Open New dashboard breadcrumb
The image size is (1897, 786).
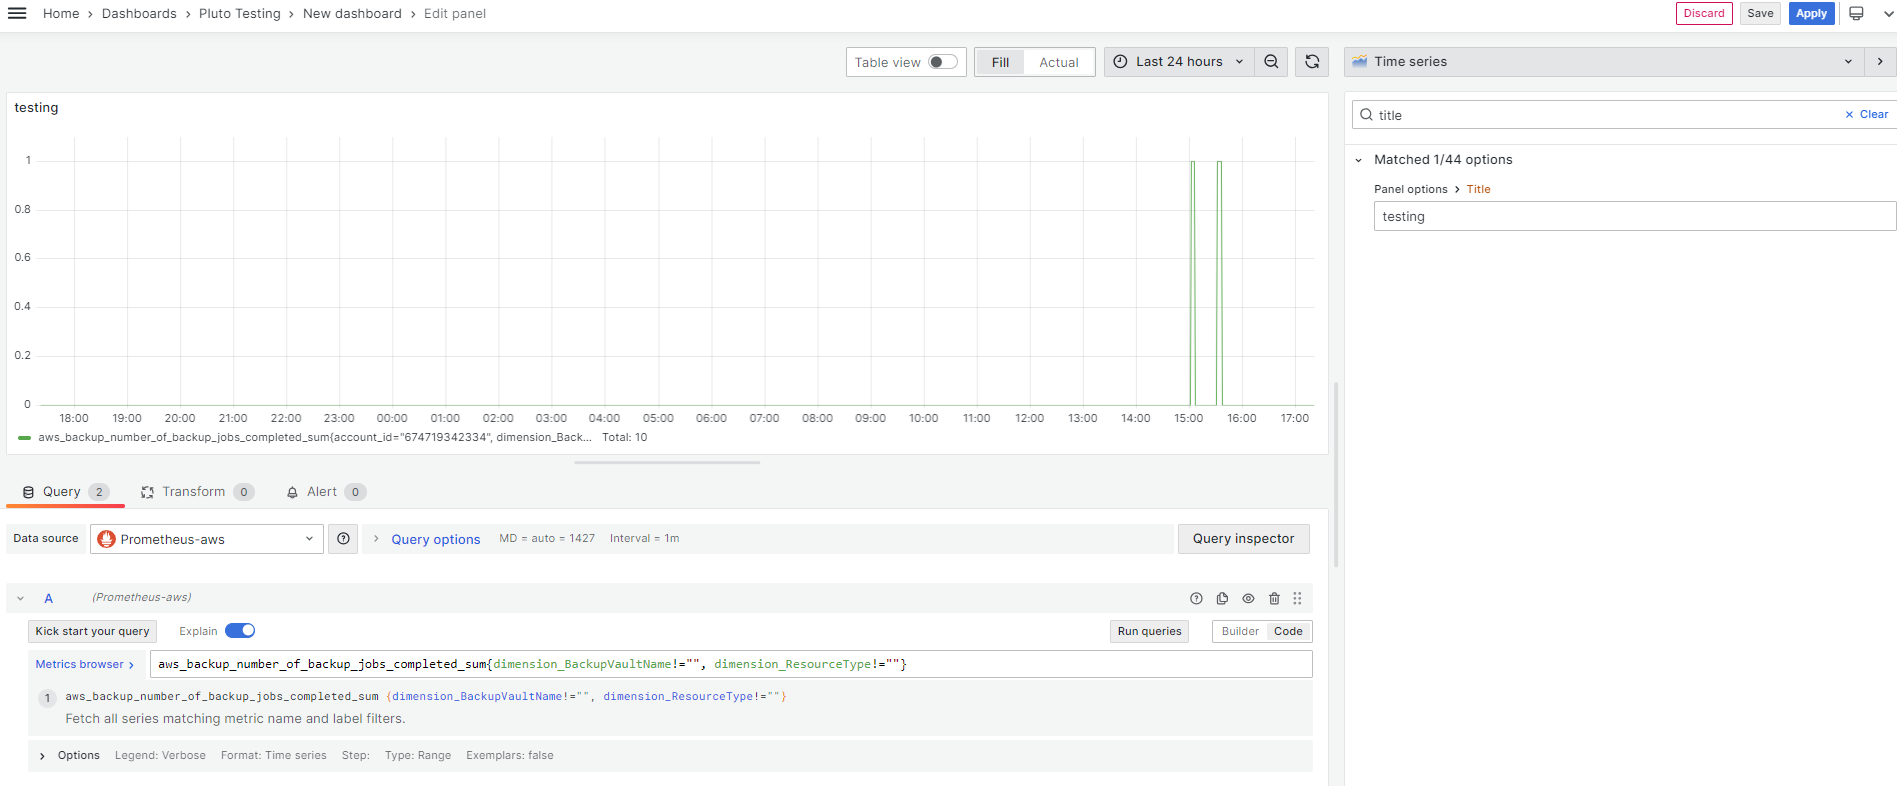[x=352, y=14]
